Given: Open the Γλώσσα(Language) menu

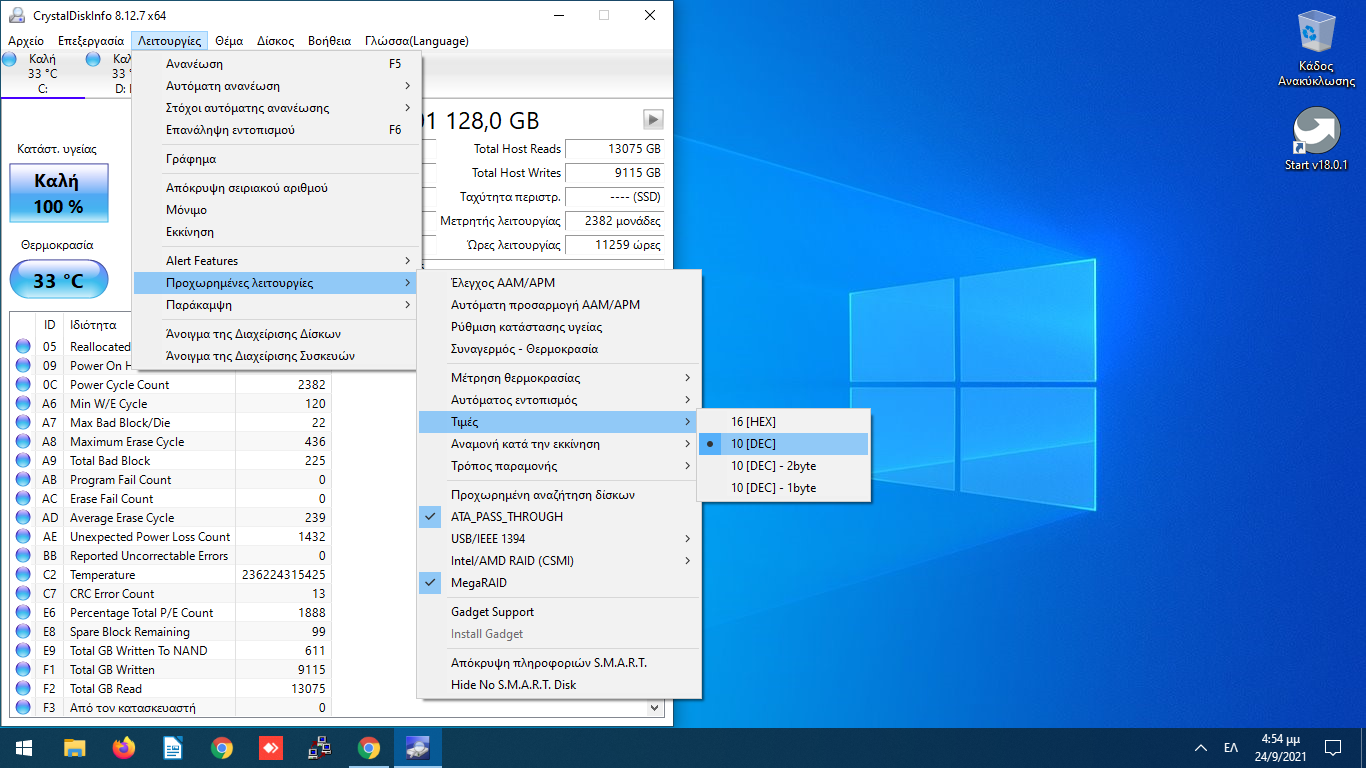Looking at the screenshot, I should (417, 41).
